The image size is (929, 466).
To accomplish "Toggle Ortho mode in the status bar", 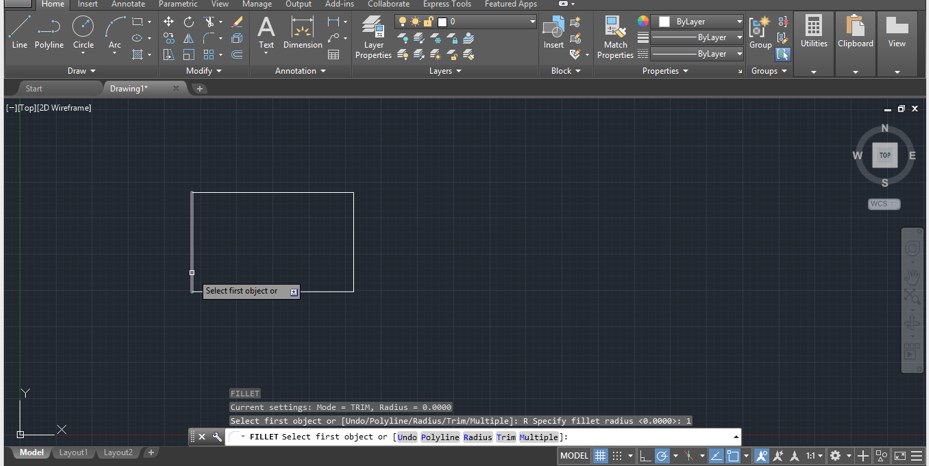I will click(645, 455).
